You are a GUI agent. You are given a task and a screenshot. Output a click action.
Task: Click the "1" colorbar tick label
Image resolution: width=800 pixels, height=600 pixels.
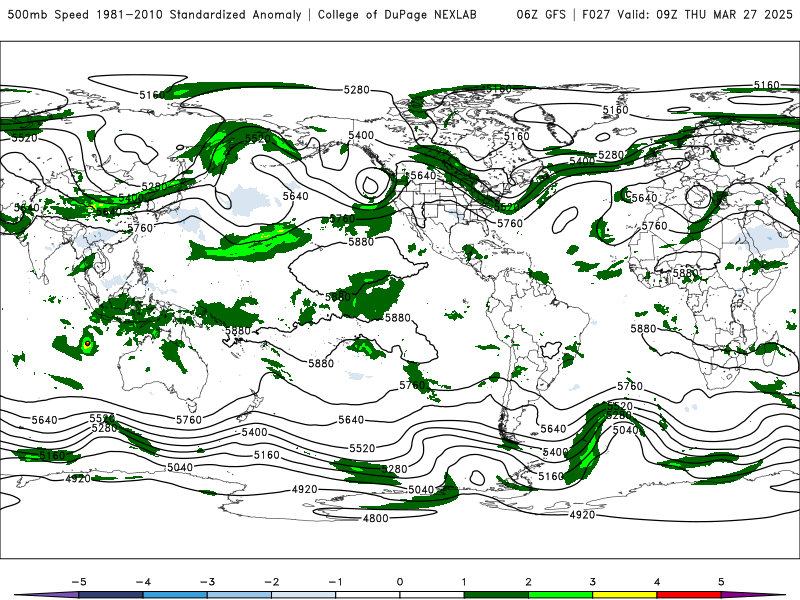point(464,582)
